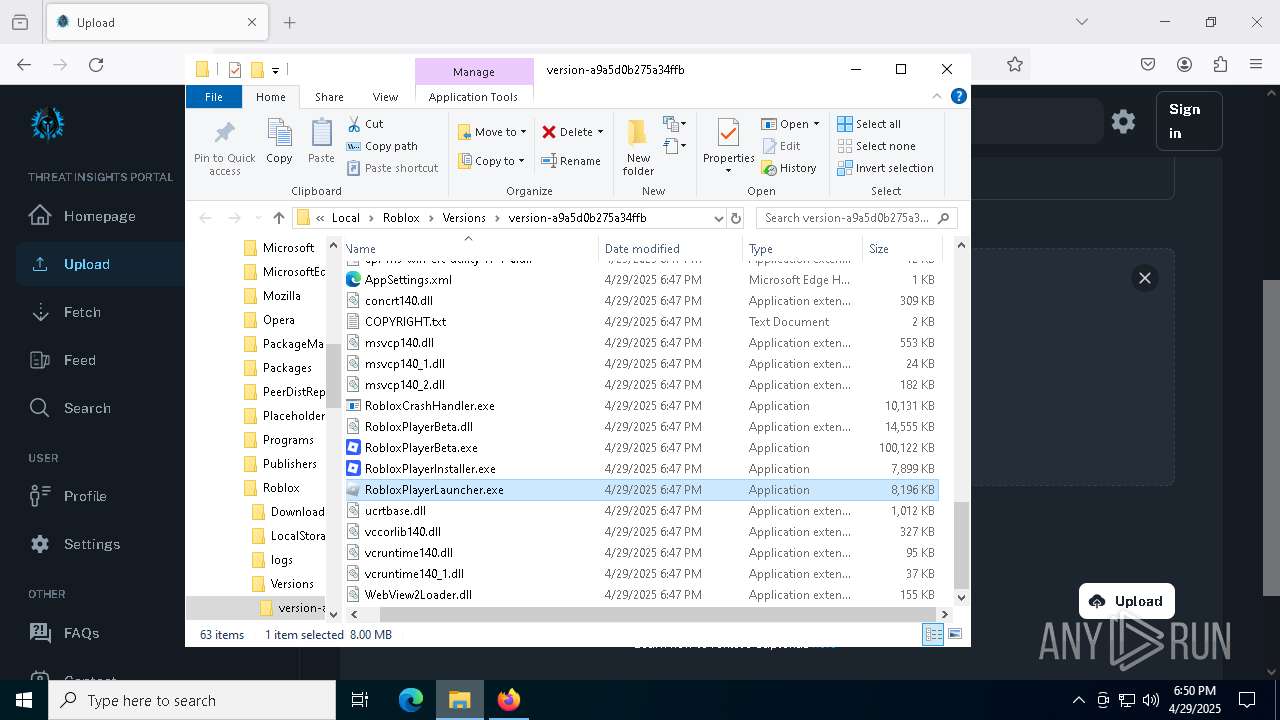Open a new browser tab
Viewport: 1280px width, 720px height.
coord(289,22)
